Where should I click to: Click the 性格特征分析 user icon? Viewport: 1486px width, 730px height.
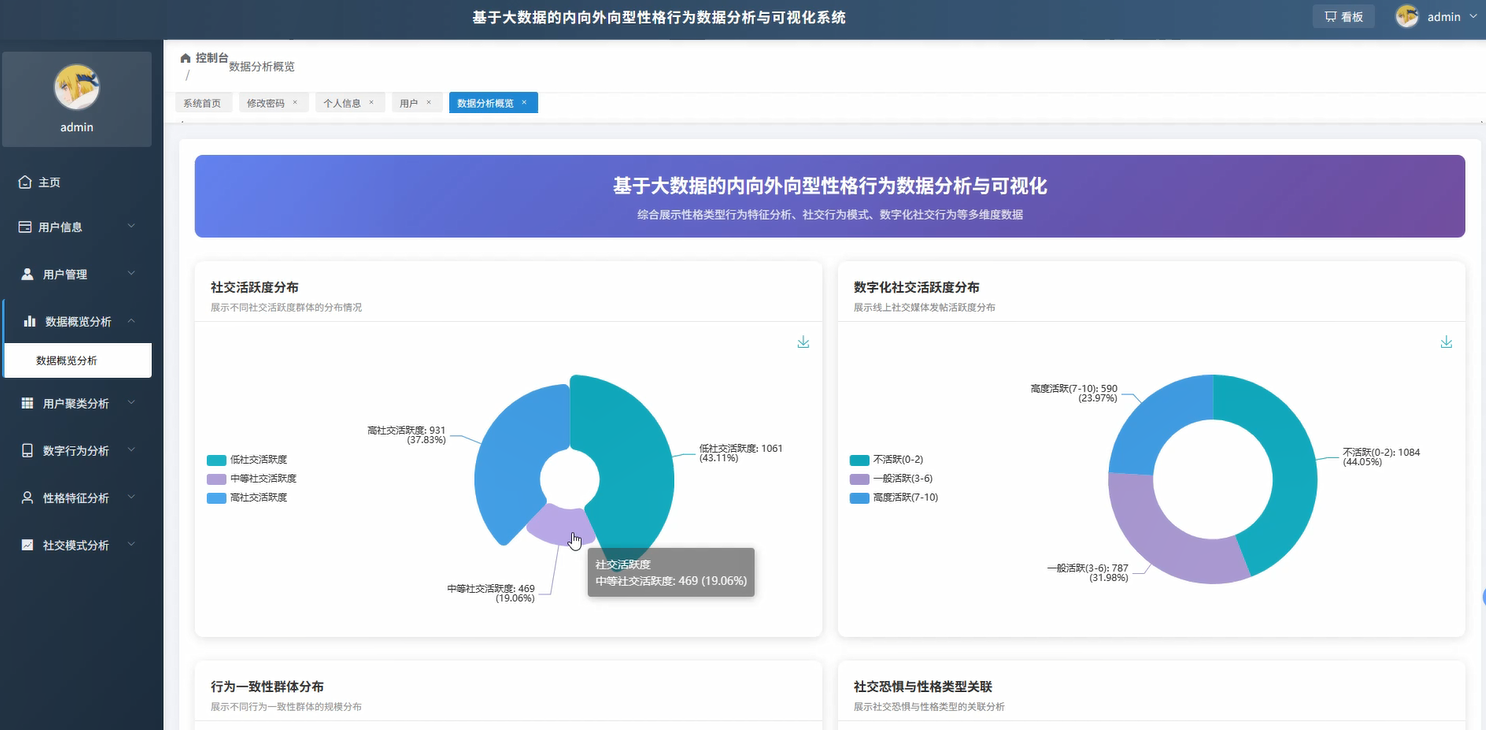click(28, 498)
